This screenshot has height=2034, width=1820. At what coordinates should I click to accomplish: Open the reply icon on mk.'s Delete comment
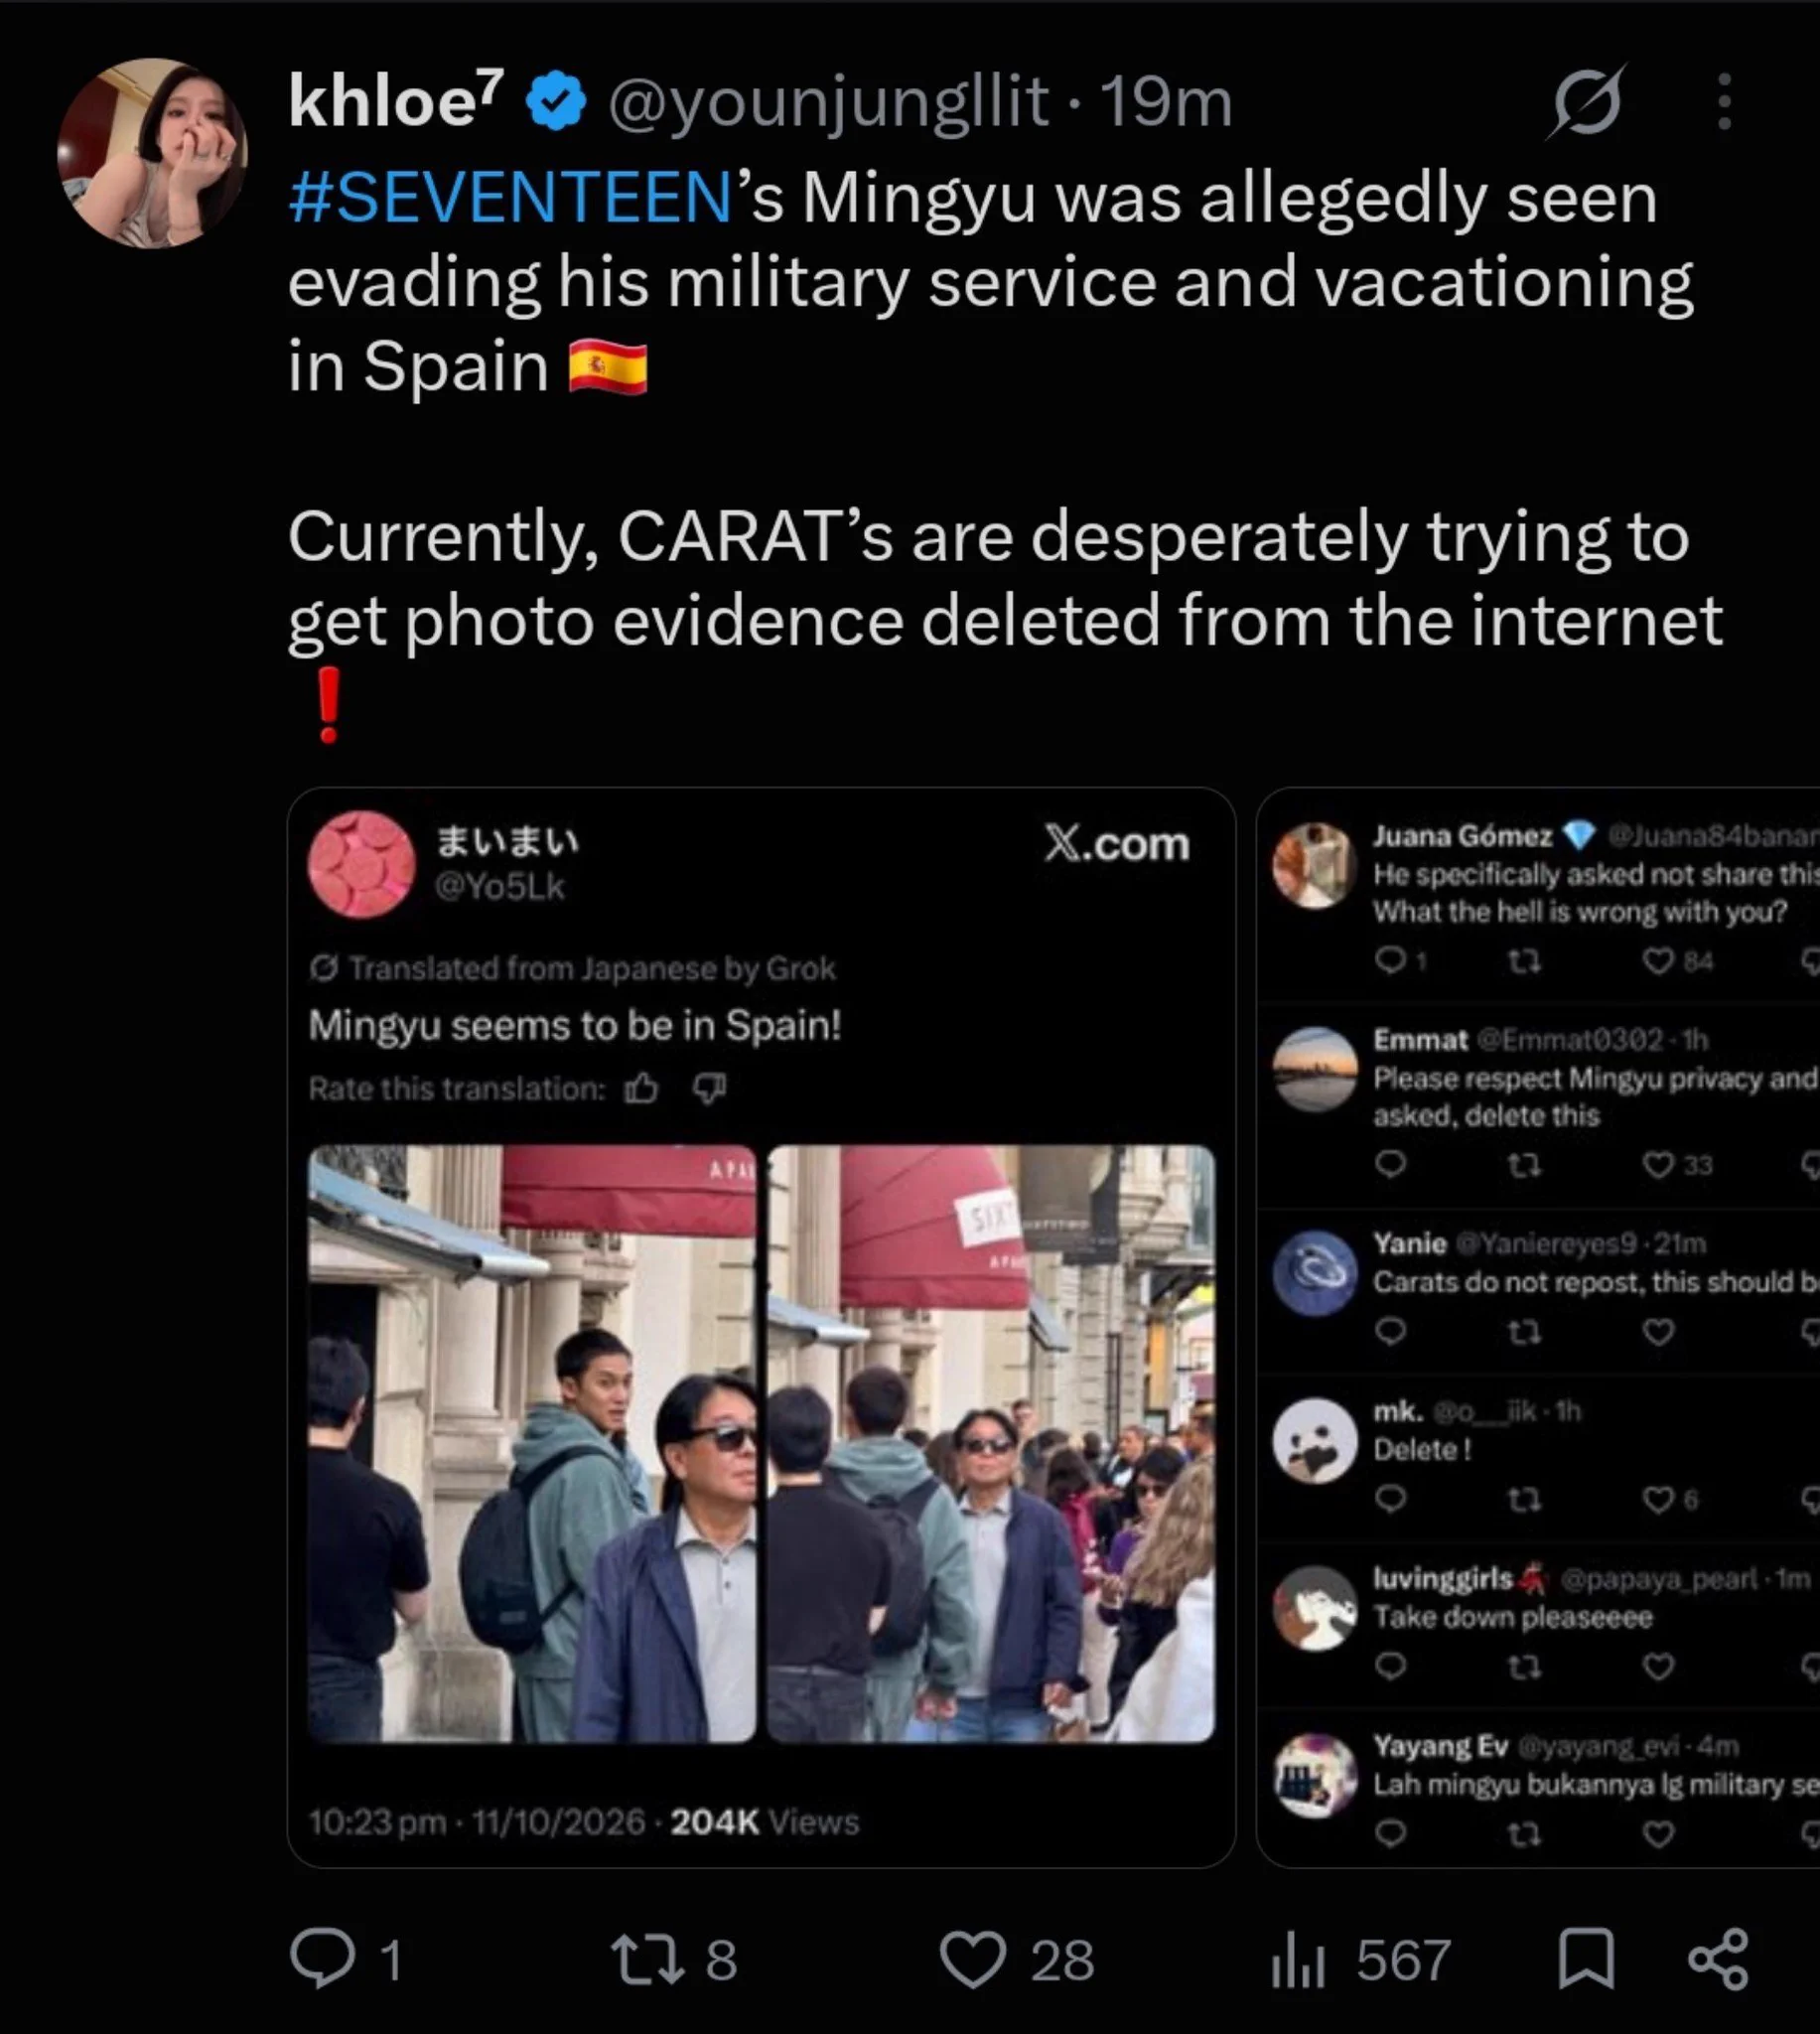1391,1499
